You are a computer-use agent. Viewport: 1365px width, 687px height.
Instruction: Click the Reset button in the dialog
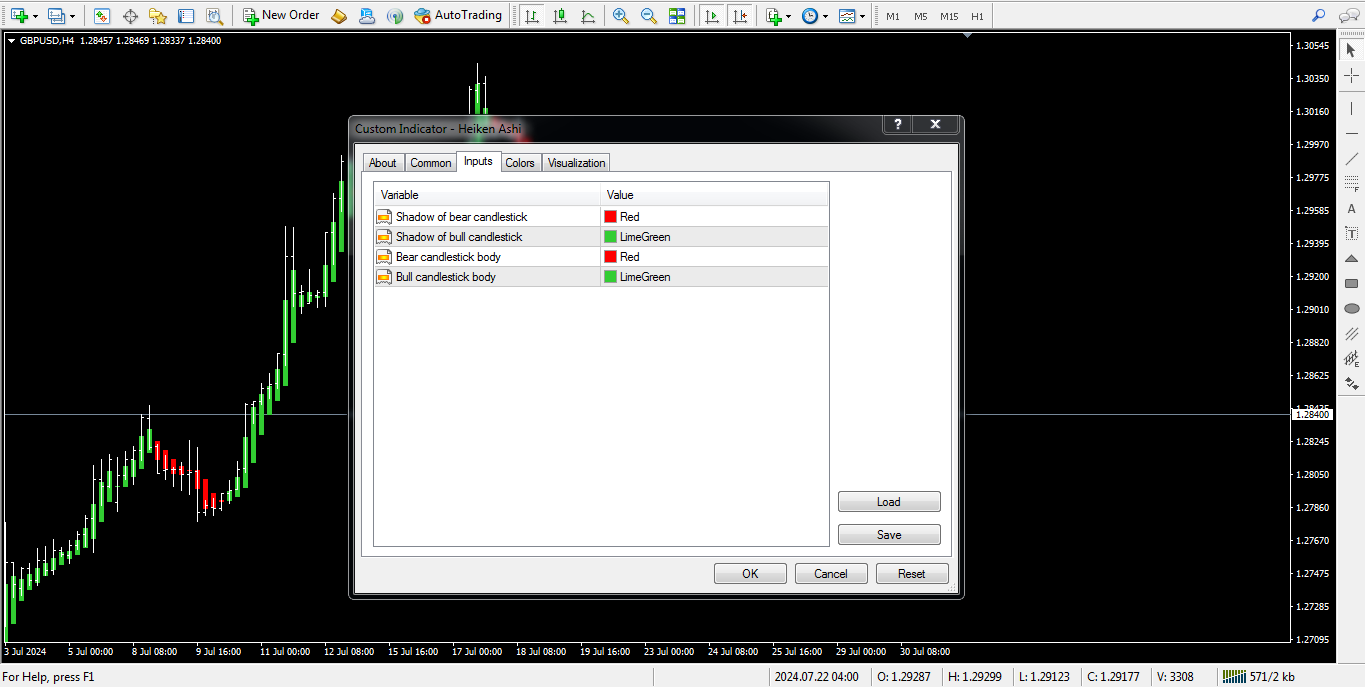(911, 574)
